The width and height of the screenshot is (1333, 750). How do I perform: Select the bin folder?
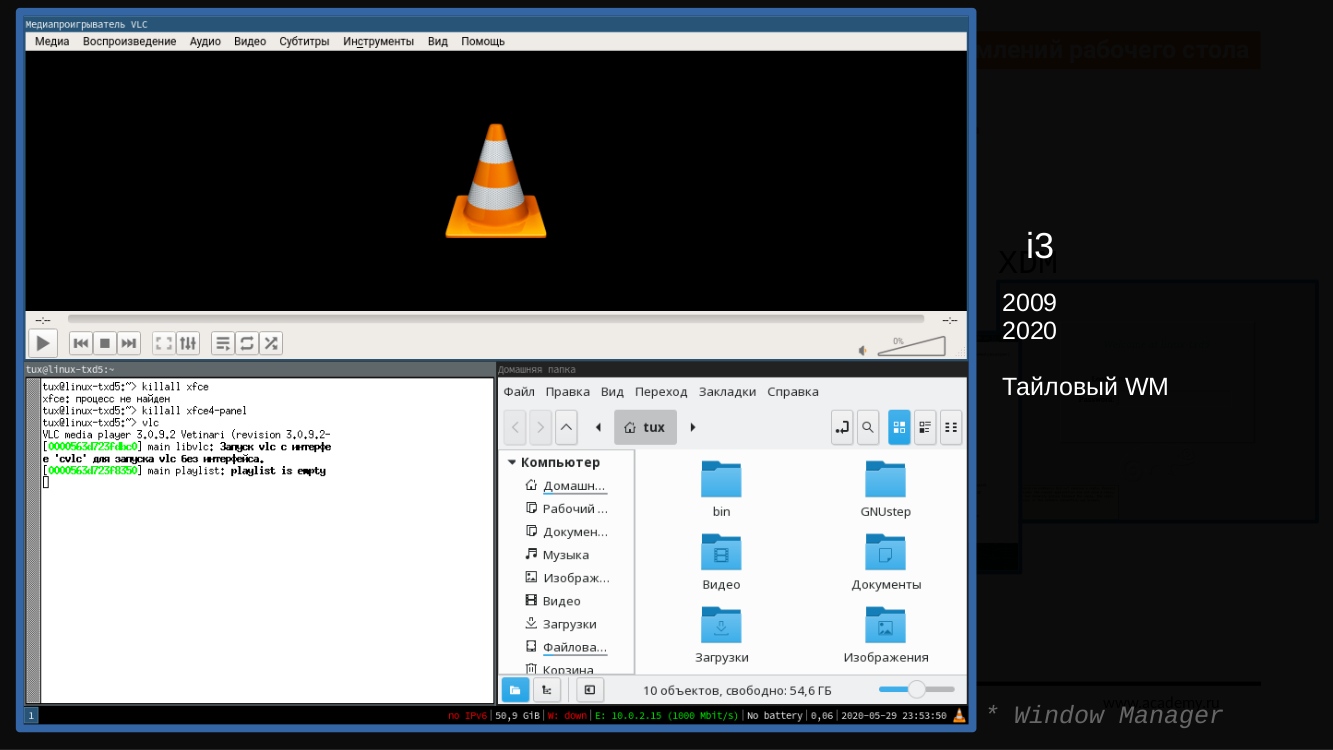pos(721,489)
